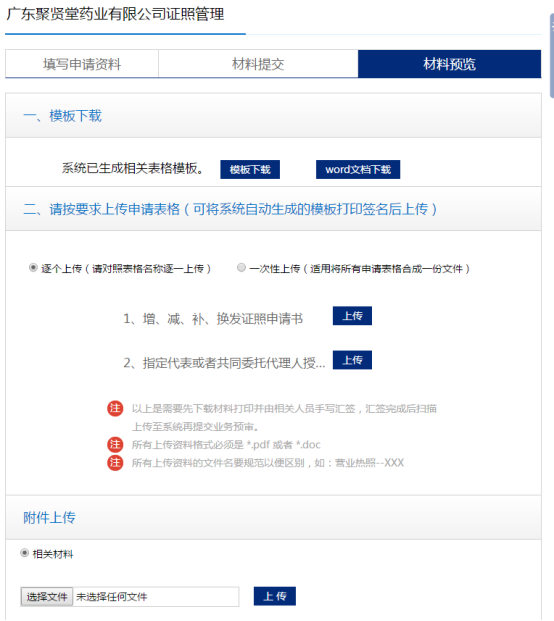Select the 逐个上传 radio button
The width and height of the screenshot is (554, 621).
click(x=33, y=268)
